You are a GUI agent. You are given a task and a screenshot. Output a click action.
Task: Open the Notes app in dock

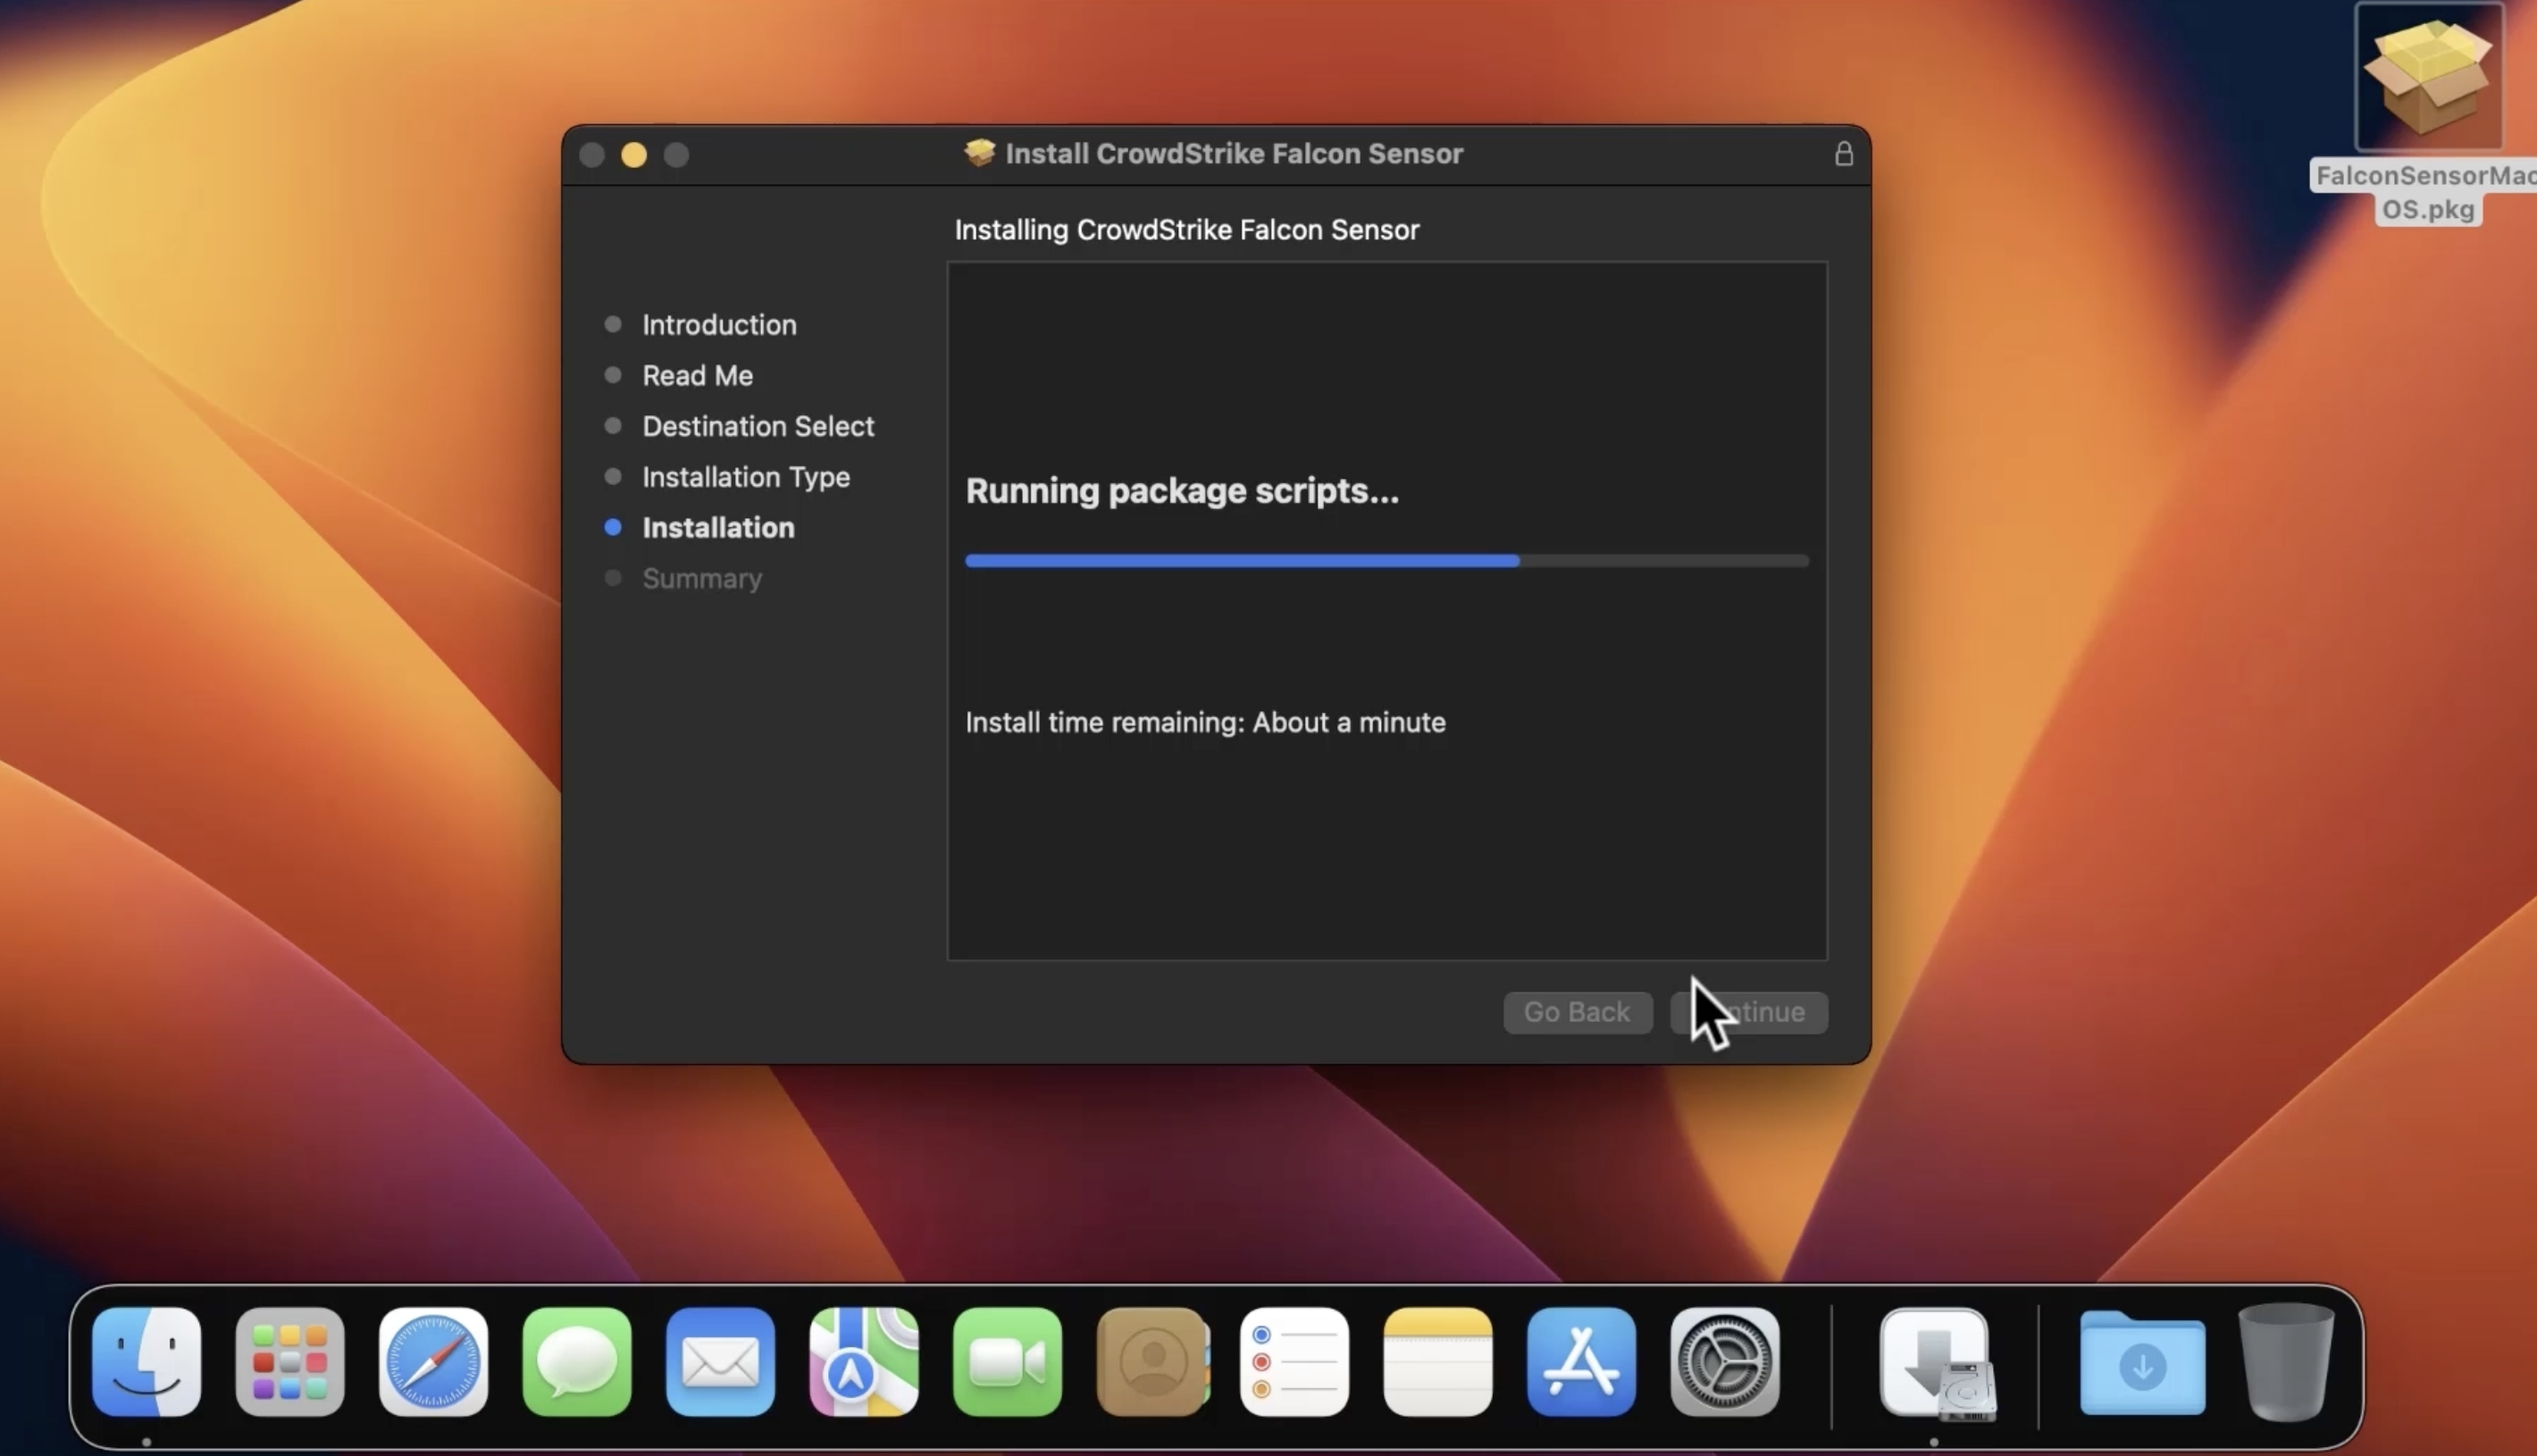coord(1438,1361)
